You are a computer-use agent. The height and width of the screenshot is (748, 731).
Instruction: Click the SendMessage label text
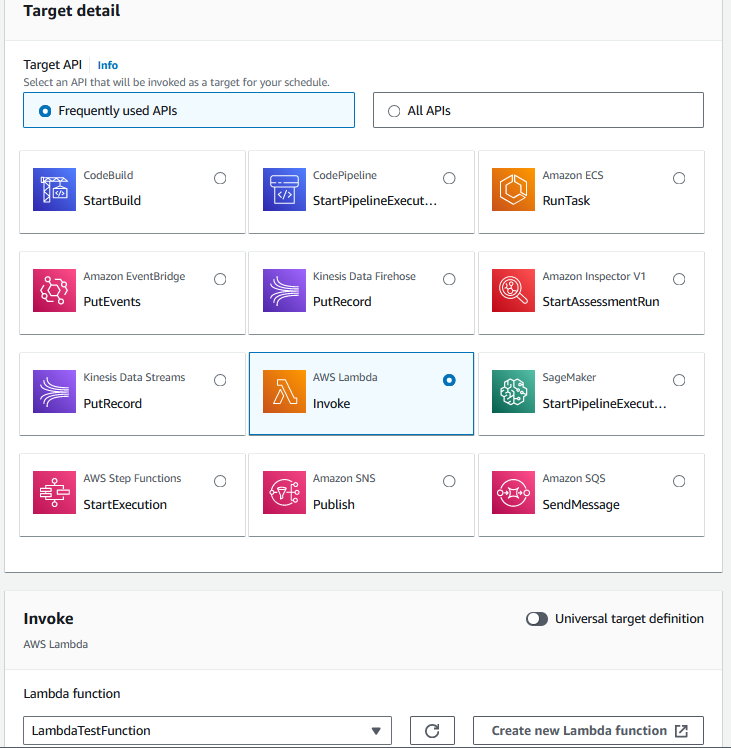[581, 504]
